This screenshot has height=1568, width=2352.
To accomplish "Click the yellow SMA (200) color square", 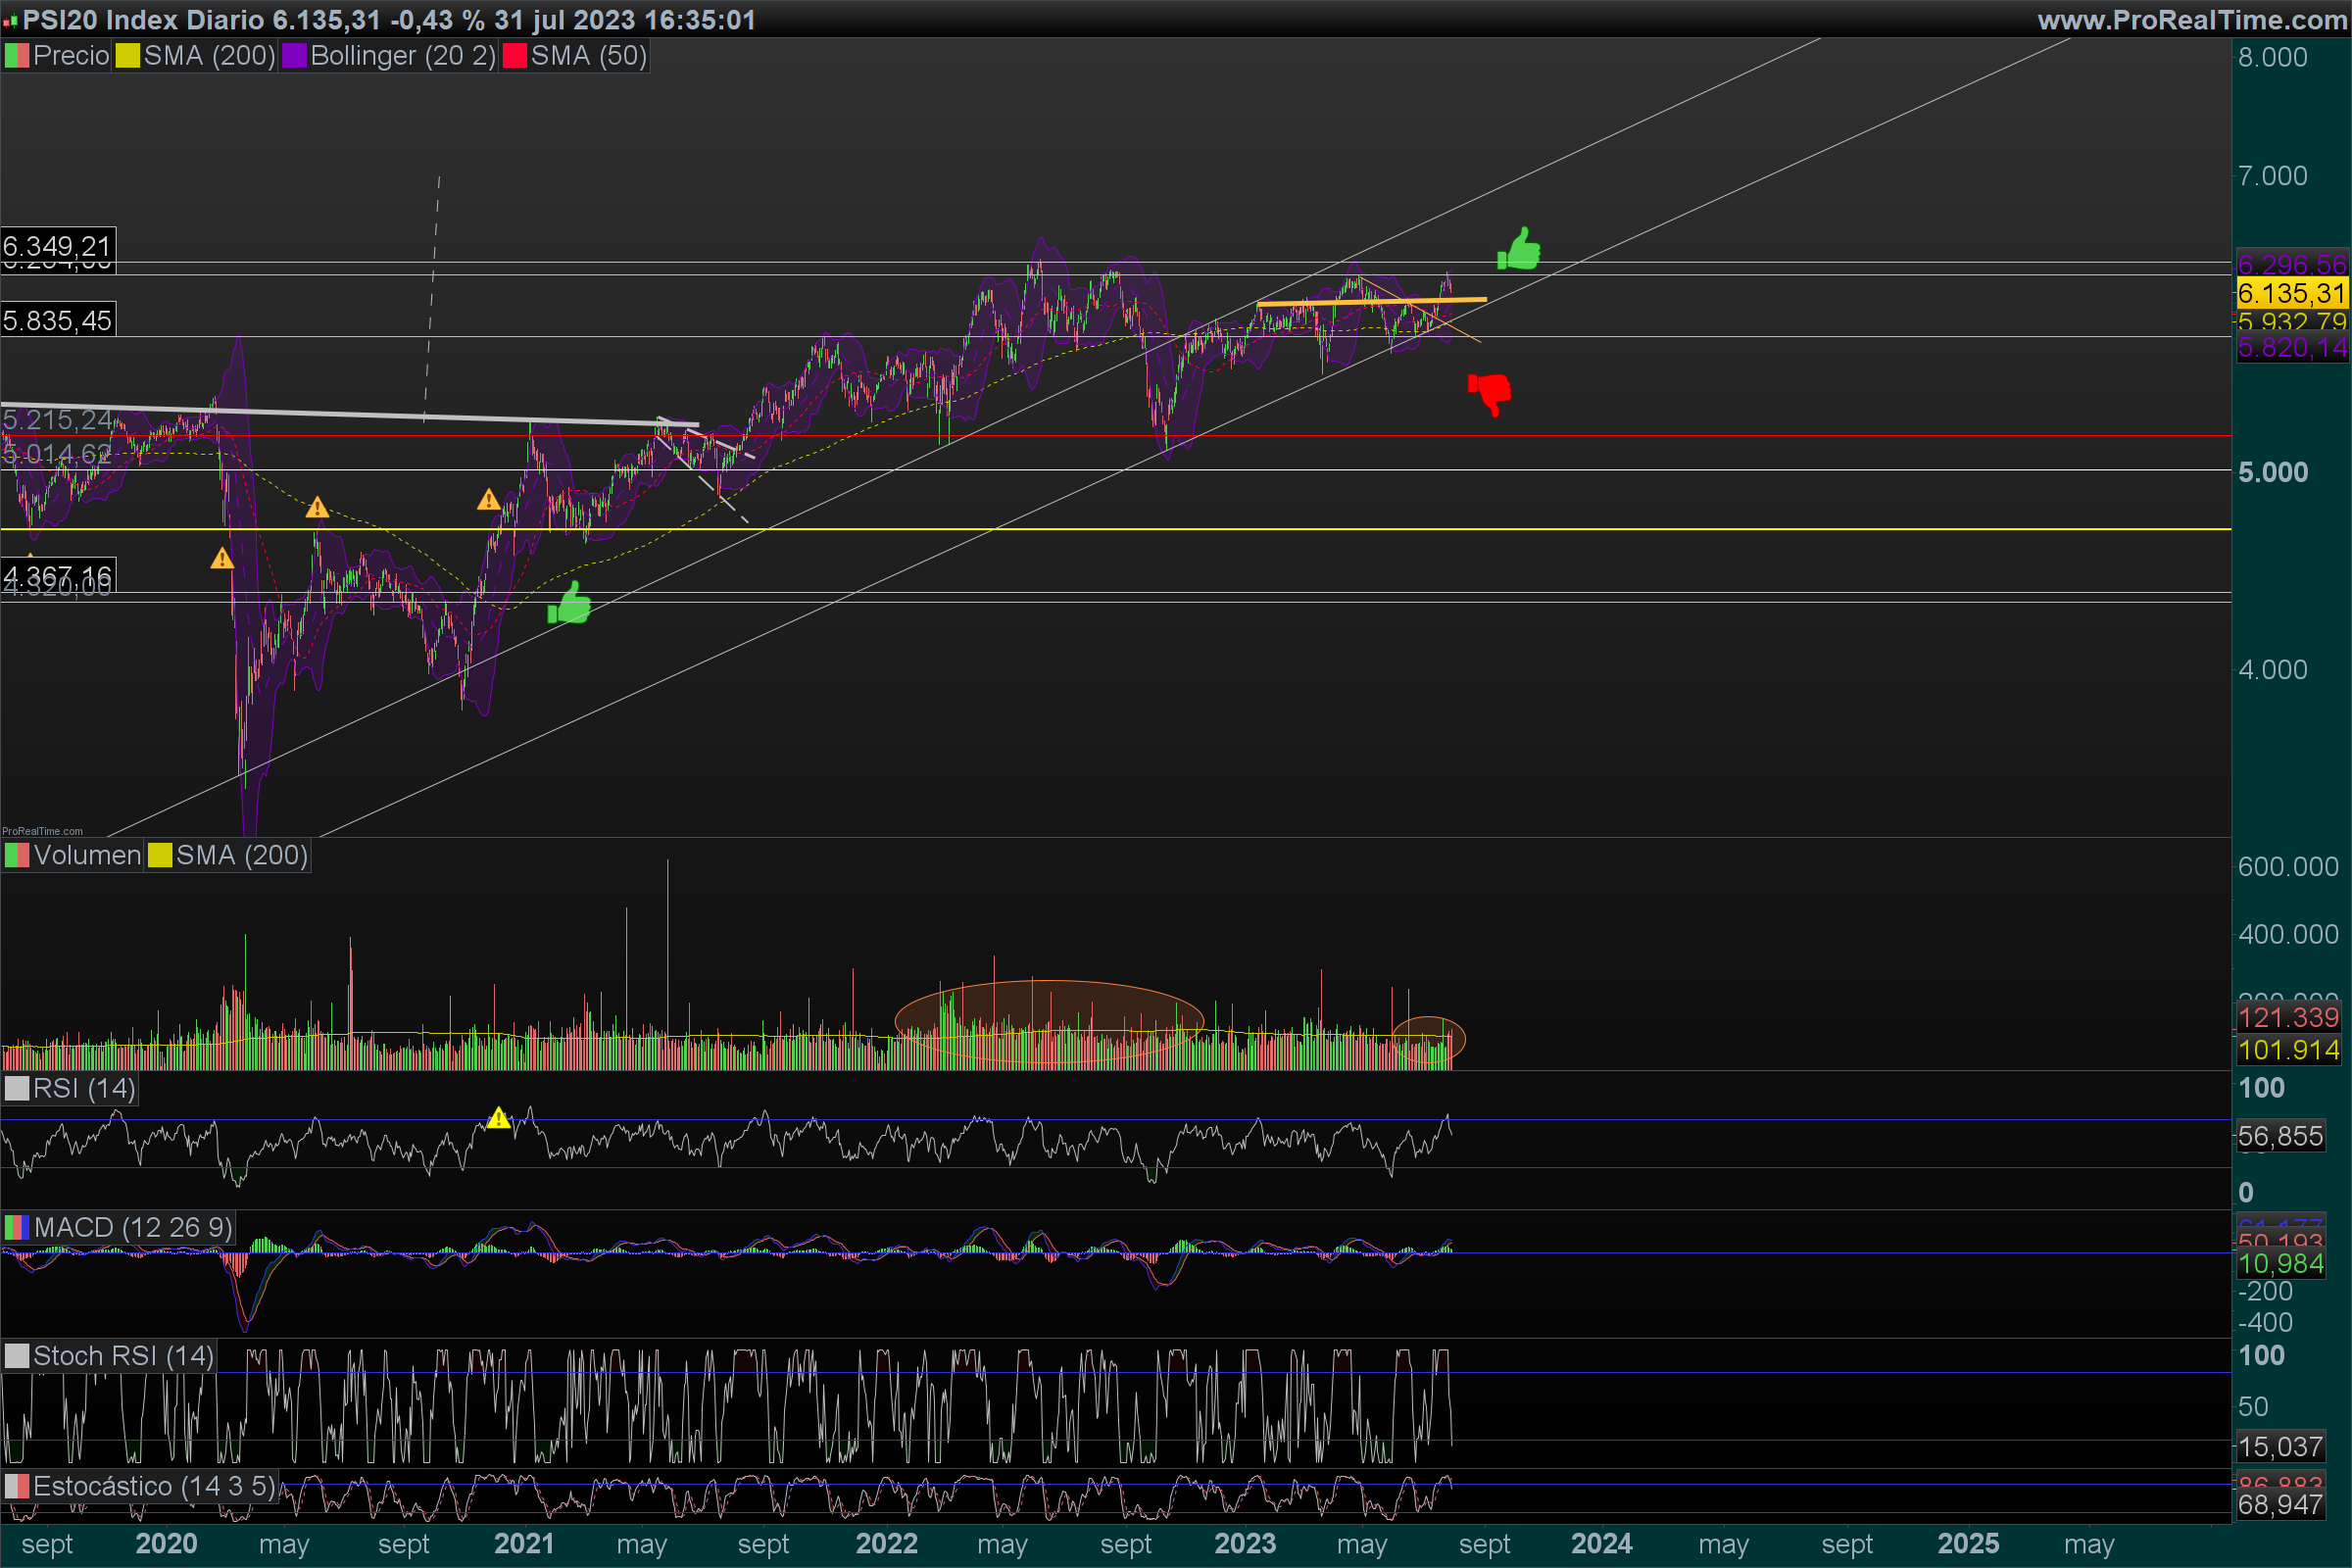I will [127, 56].
